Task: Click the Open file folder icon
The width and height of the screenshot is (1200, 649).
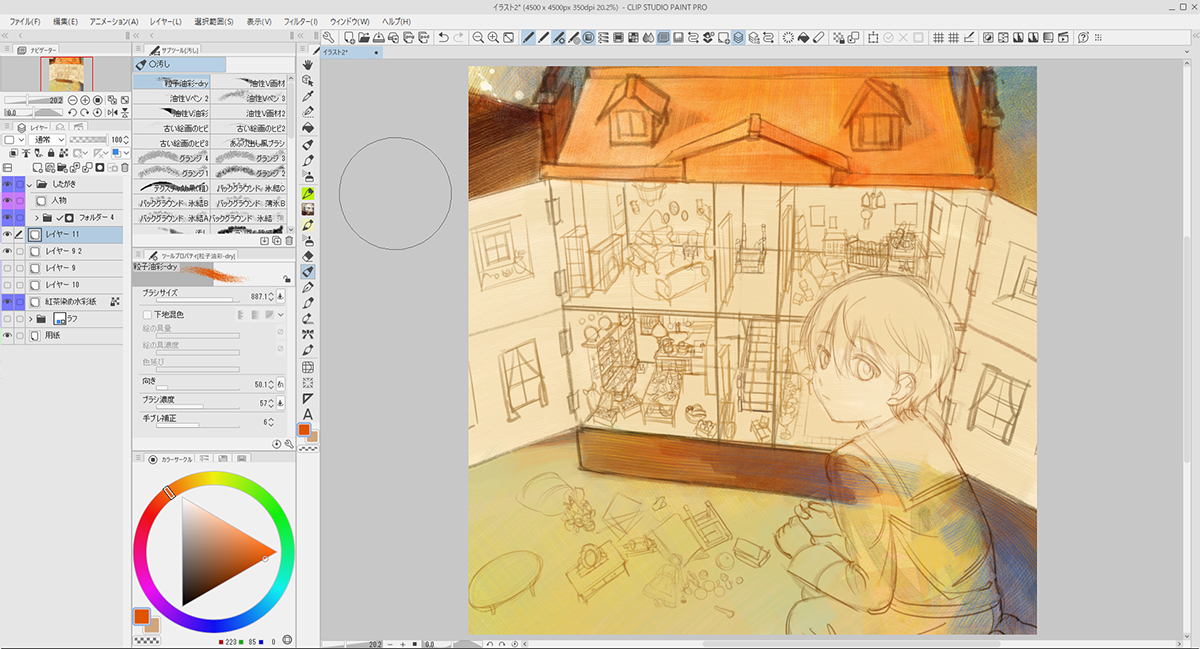Action: pyautogui.click(x=364, y=38)
